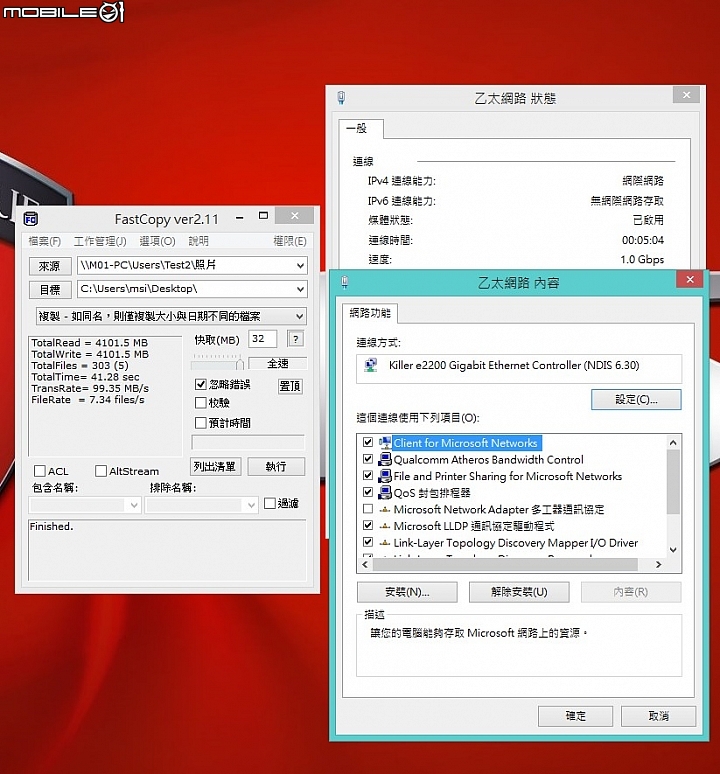Click the Ethernet Properties window title icon
720x774 pixels.
[x=345, y=282]
